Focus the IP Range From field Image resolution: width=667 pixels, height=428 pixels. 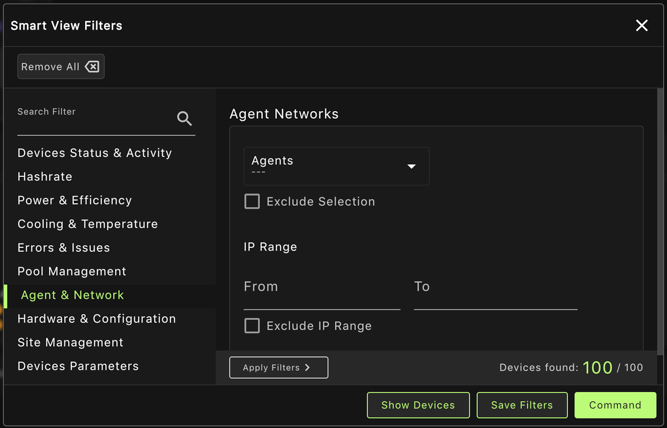pos(321,288)
